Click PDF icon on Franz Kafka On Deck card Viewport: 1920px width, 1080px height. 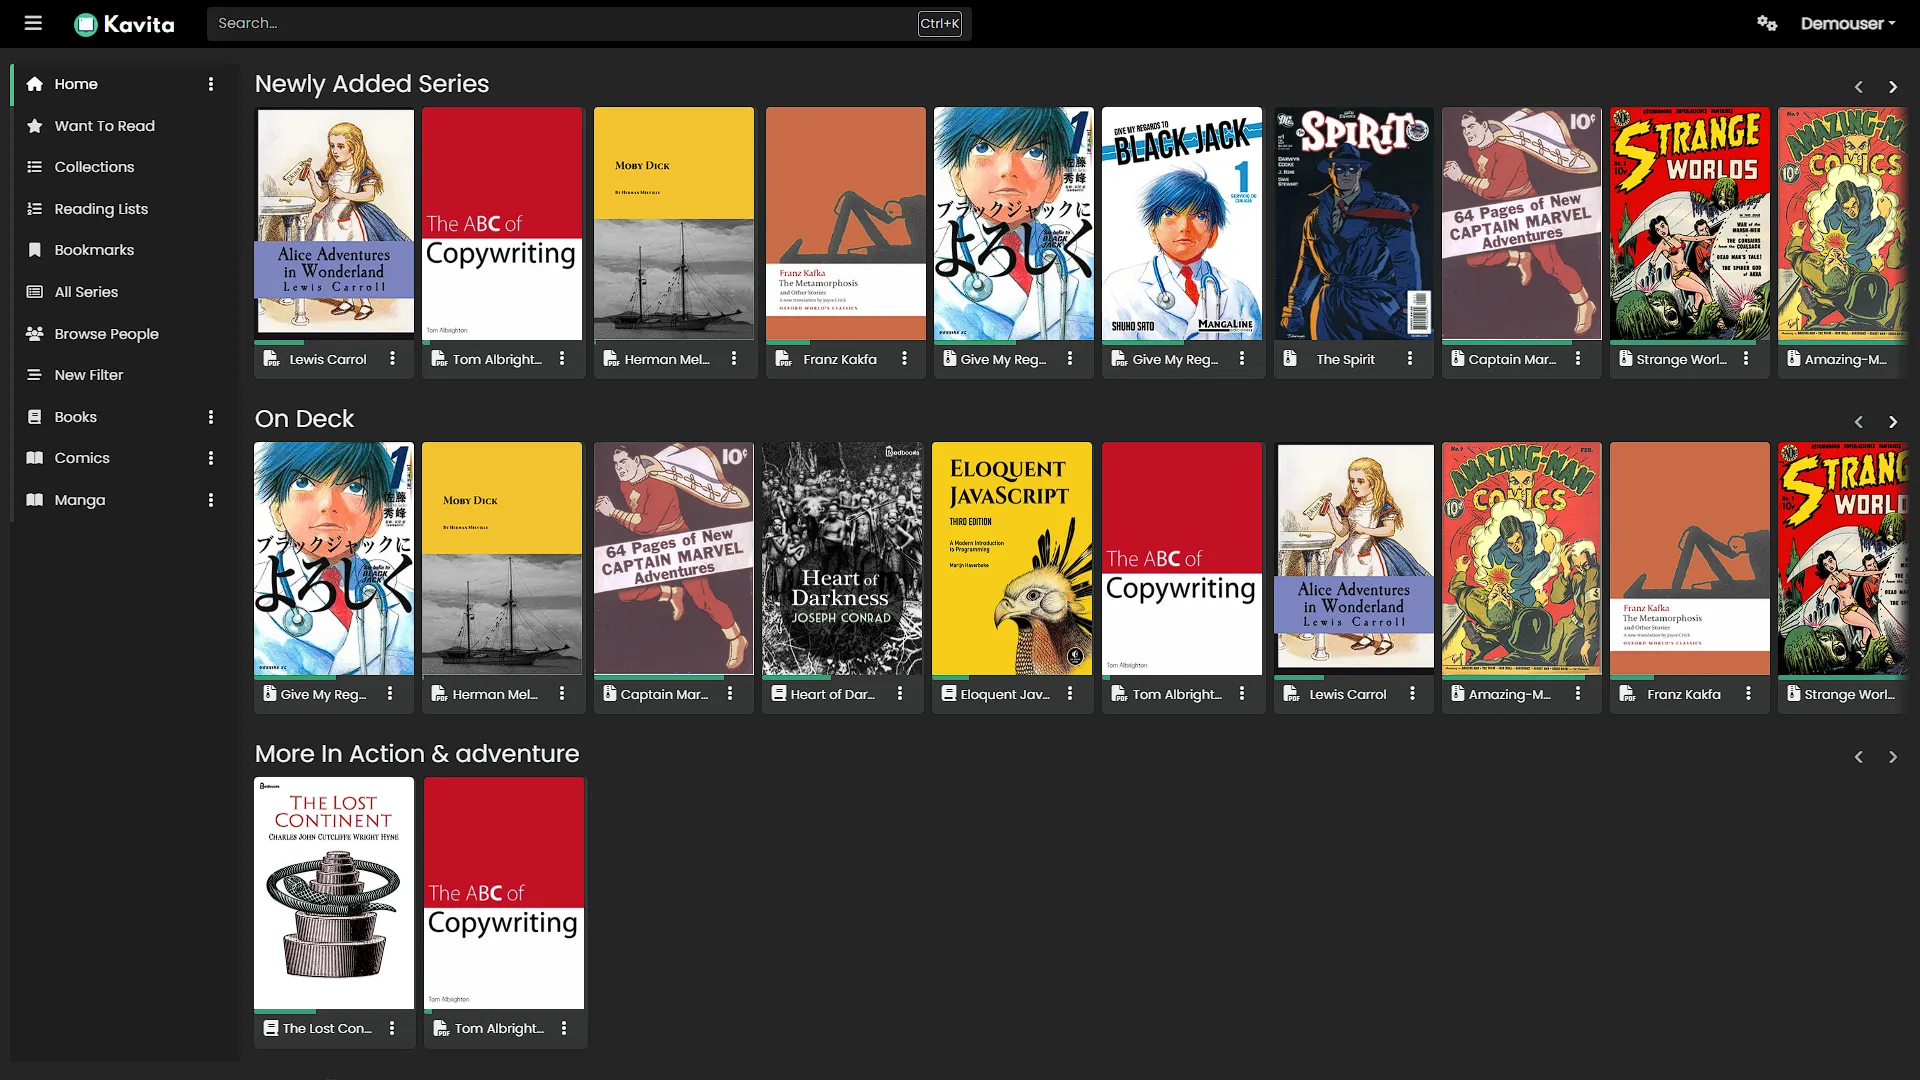pos(1627,694)
